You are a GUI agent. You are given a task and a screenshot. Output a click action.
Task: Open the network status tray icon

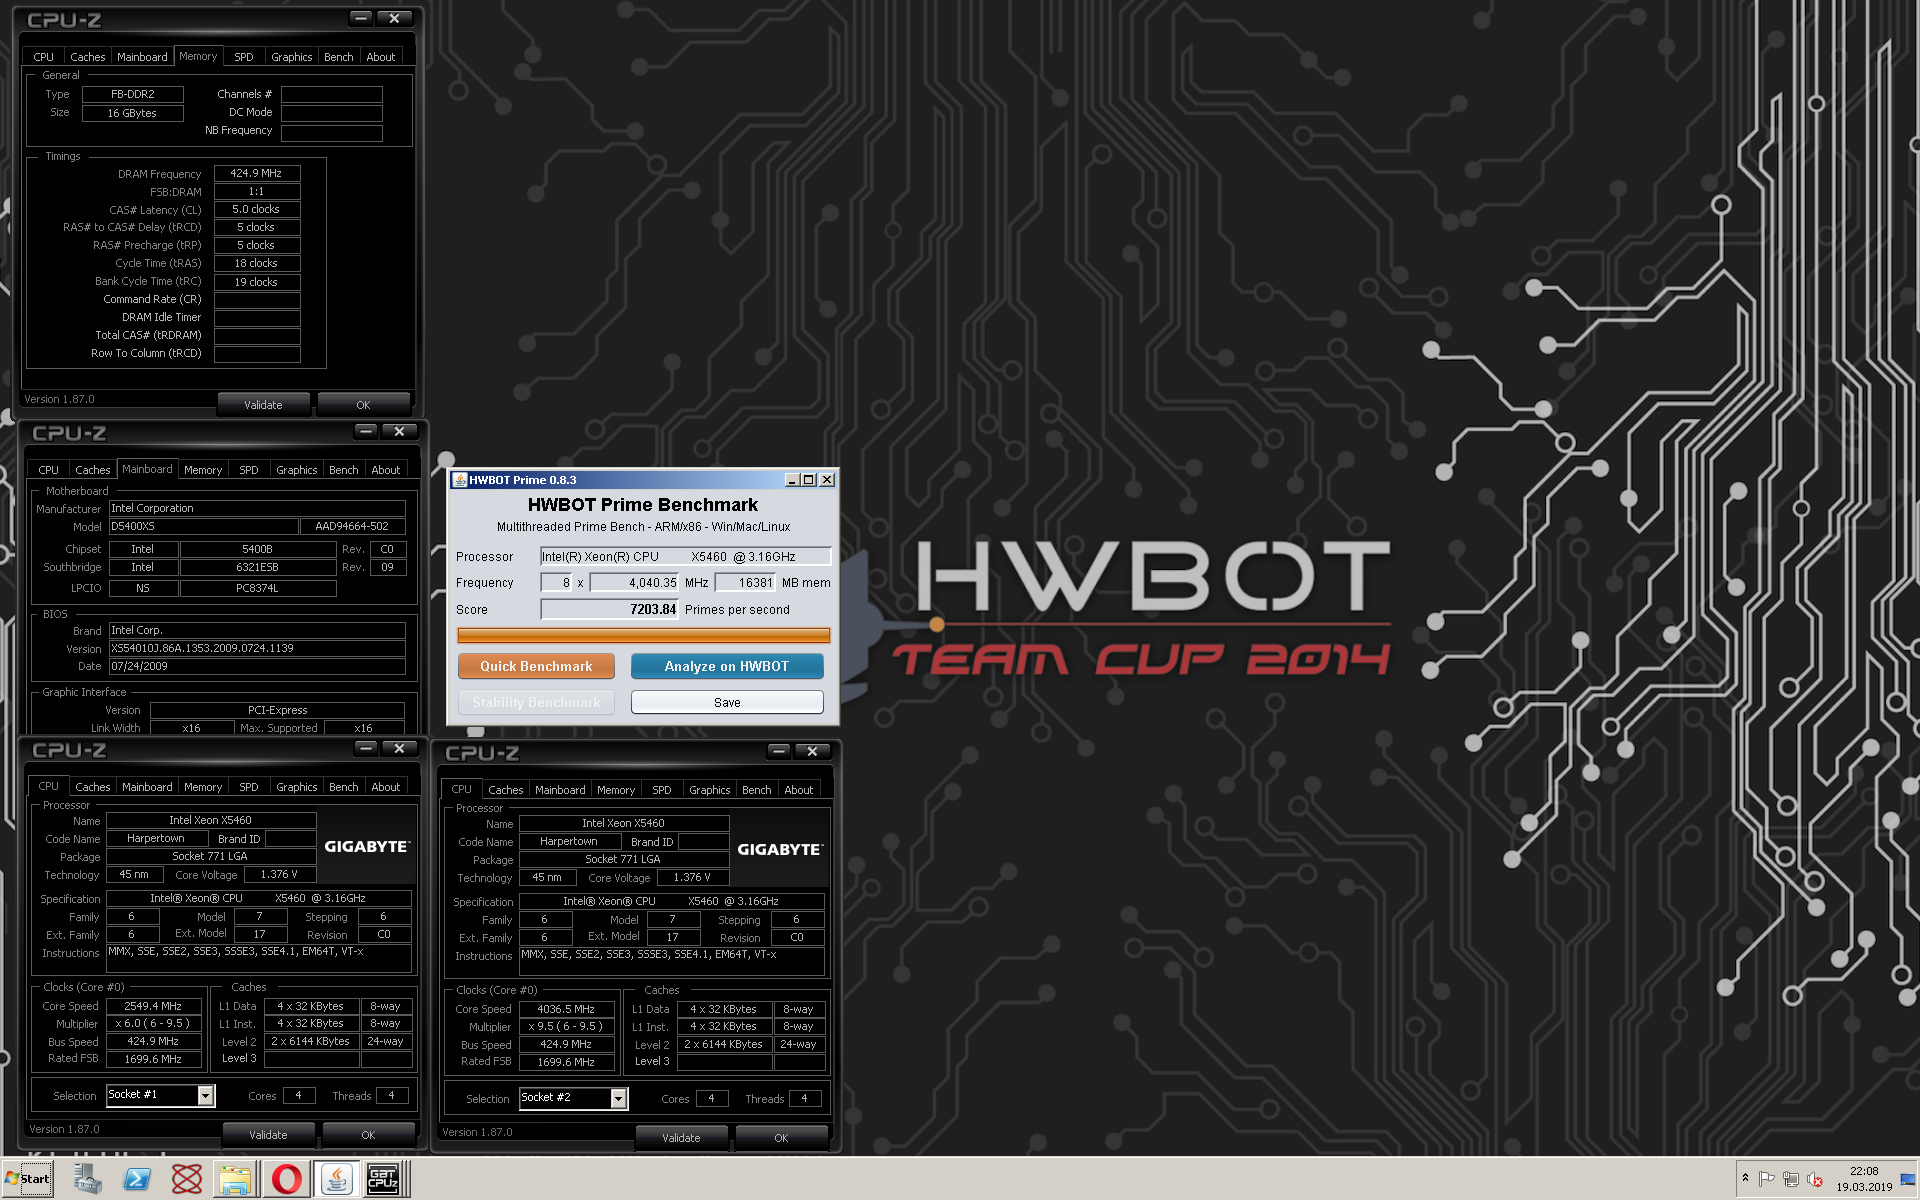[x=1790, y=1179]
